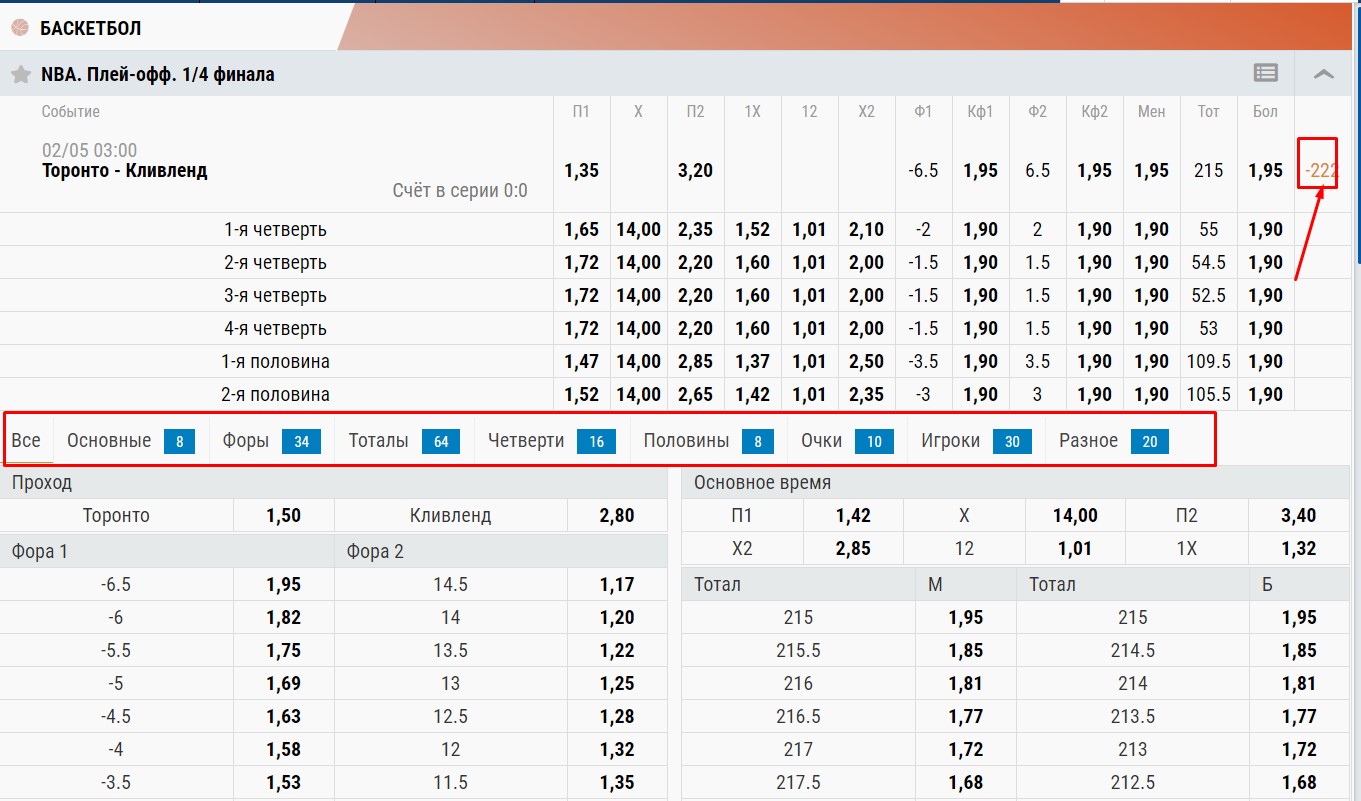Pick Тотал 214.5 over odds 1,85
1361x801 pixels.
click(x=1298, y=650)
